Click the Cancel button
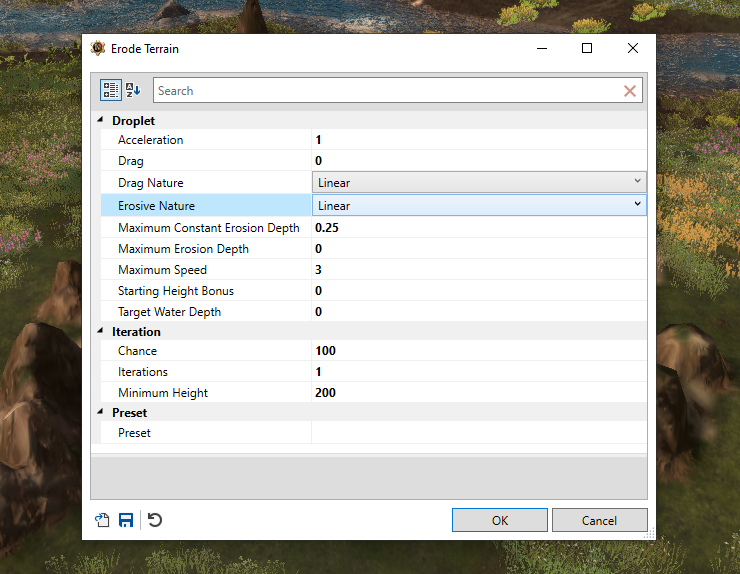 pos(599,520)
